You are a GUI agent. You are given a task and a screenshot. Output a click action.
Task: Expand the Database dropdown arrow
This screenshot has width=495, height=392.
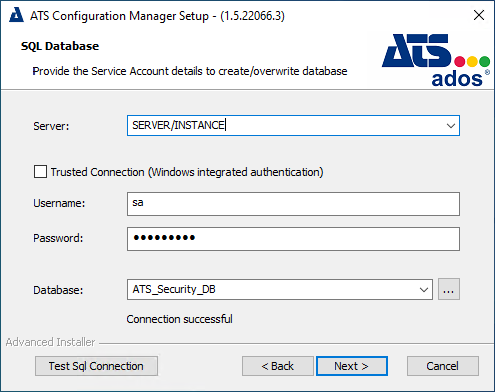tap(424, 289)
